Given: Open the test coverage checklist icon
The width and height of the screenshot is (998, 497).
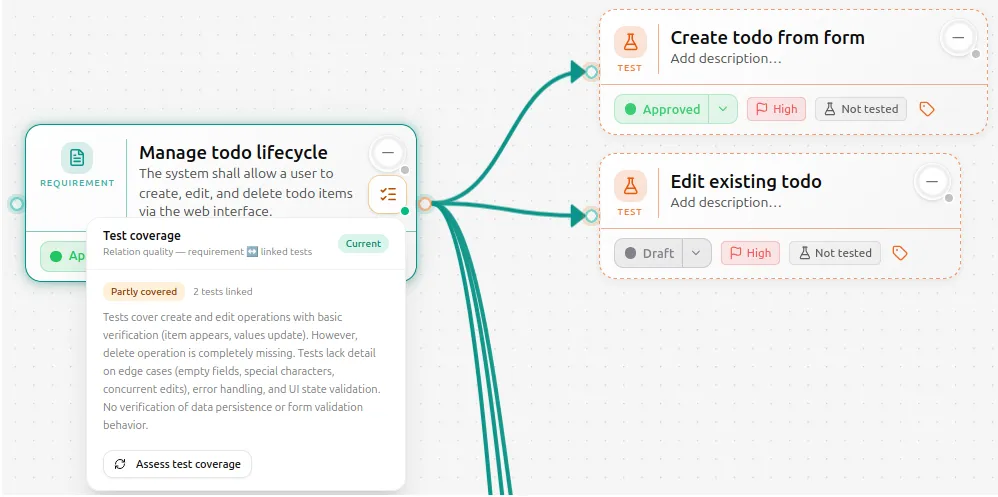Looking at the screenshot, I should (x=388, y=195).
